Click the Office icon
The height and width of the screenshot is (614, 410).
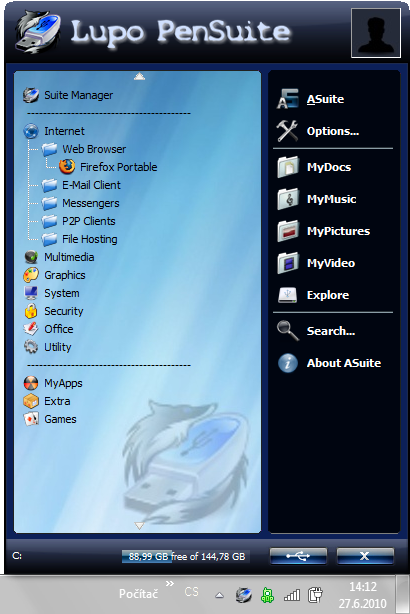pyautogui.click(x=31, y=329)
